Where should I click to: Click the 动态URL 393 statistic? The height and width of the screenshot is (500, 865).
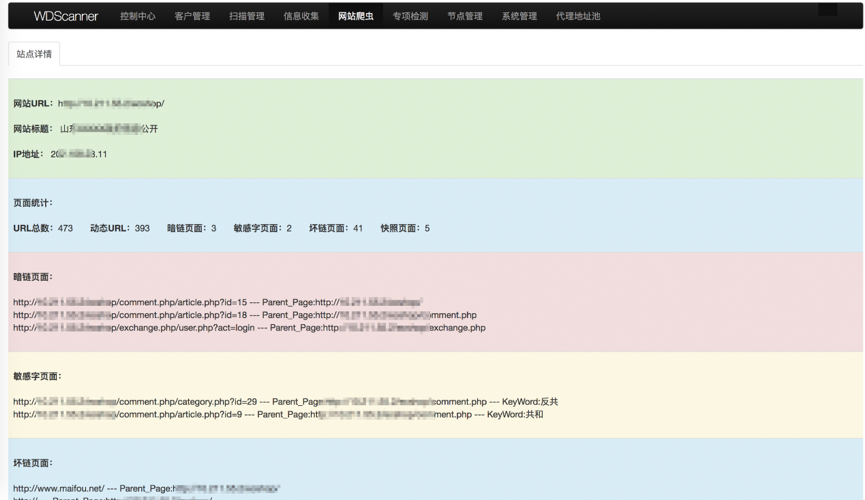pyautogui.click(x=120, y=228)
